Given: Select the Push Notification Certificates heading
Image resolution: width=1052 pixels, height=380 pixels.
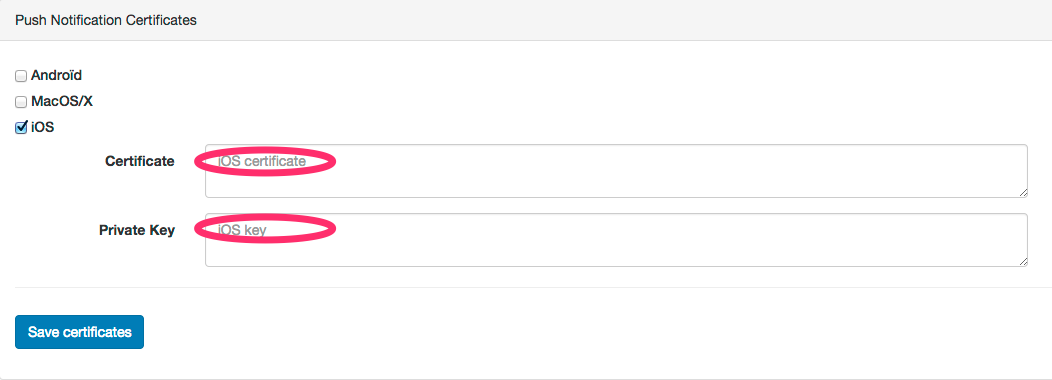Looking at the screenshot, I should (105, 21).
